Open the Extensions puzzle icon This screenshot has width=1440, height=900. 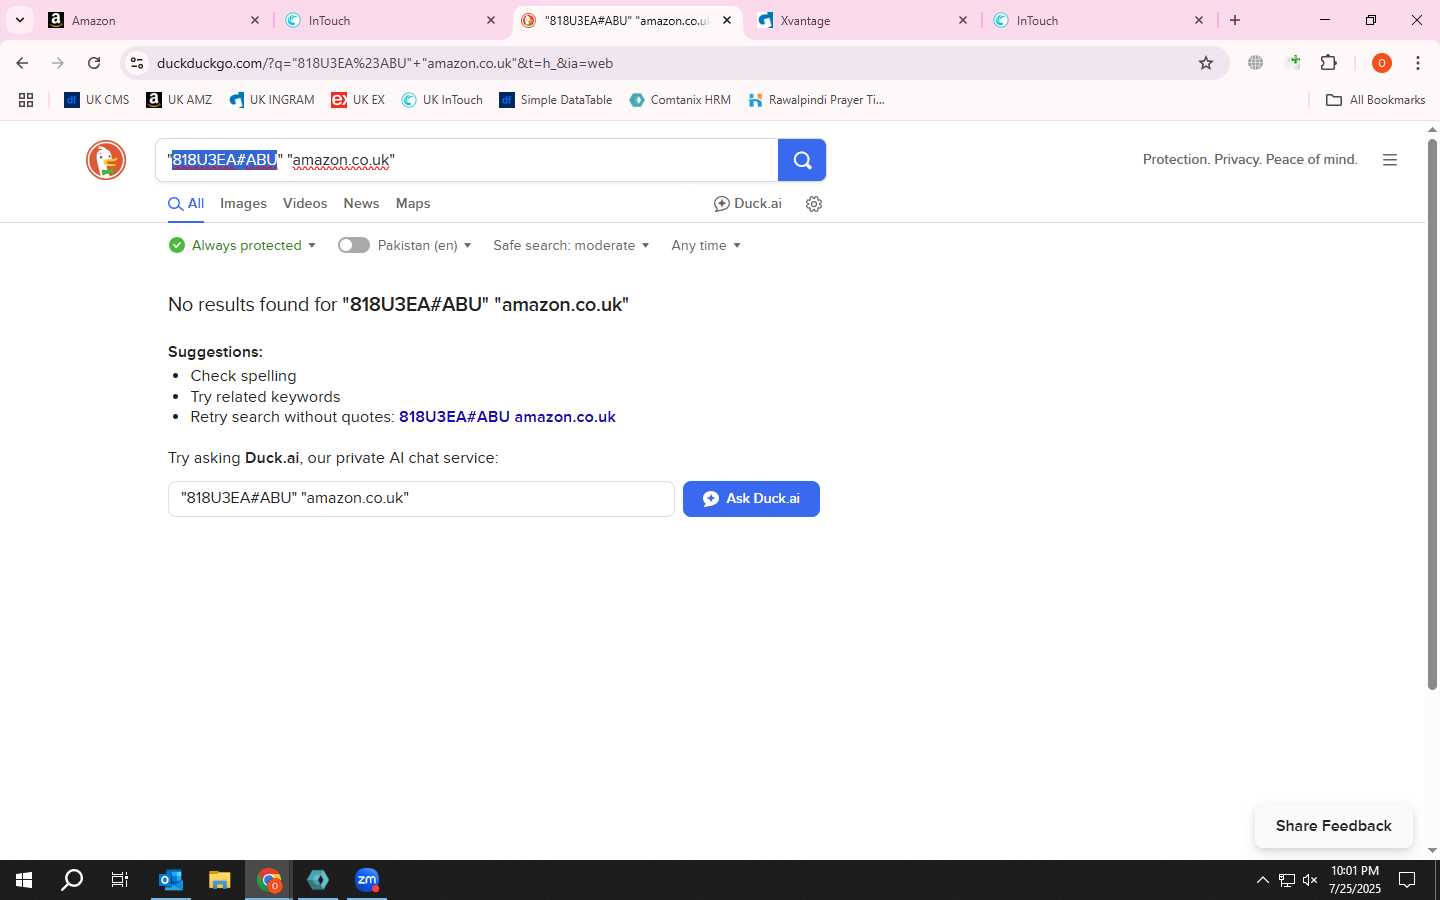pos(1329,63)
